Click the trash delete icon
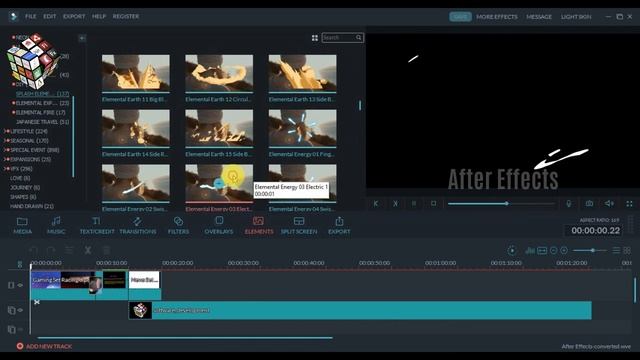 tap(106, 250)
